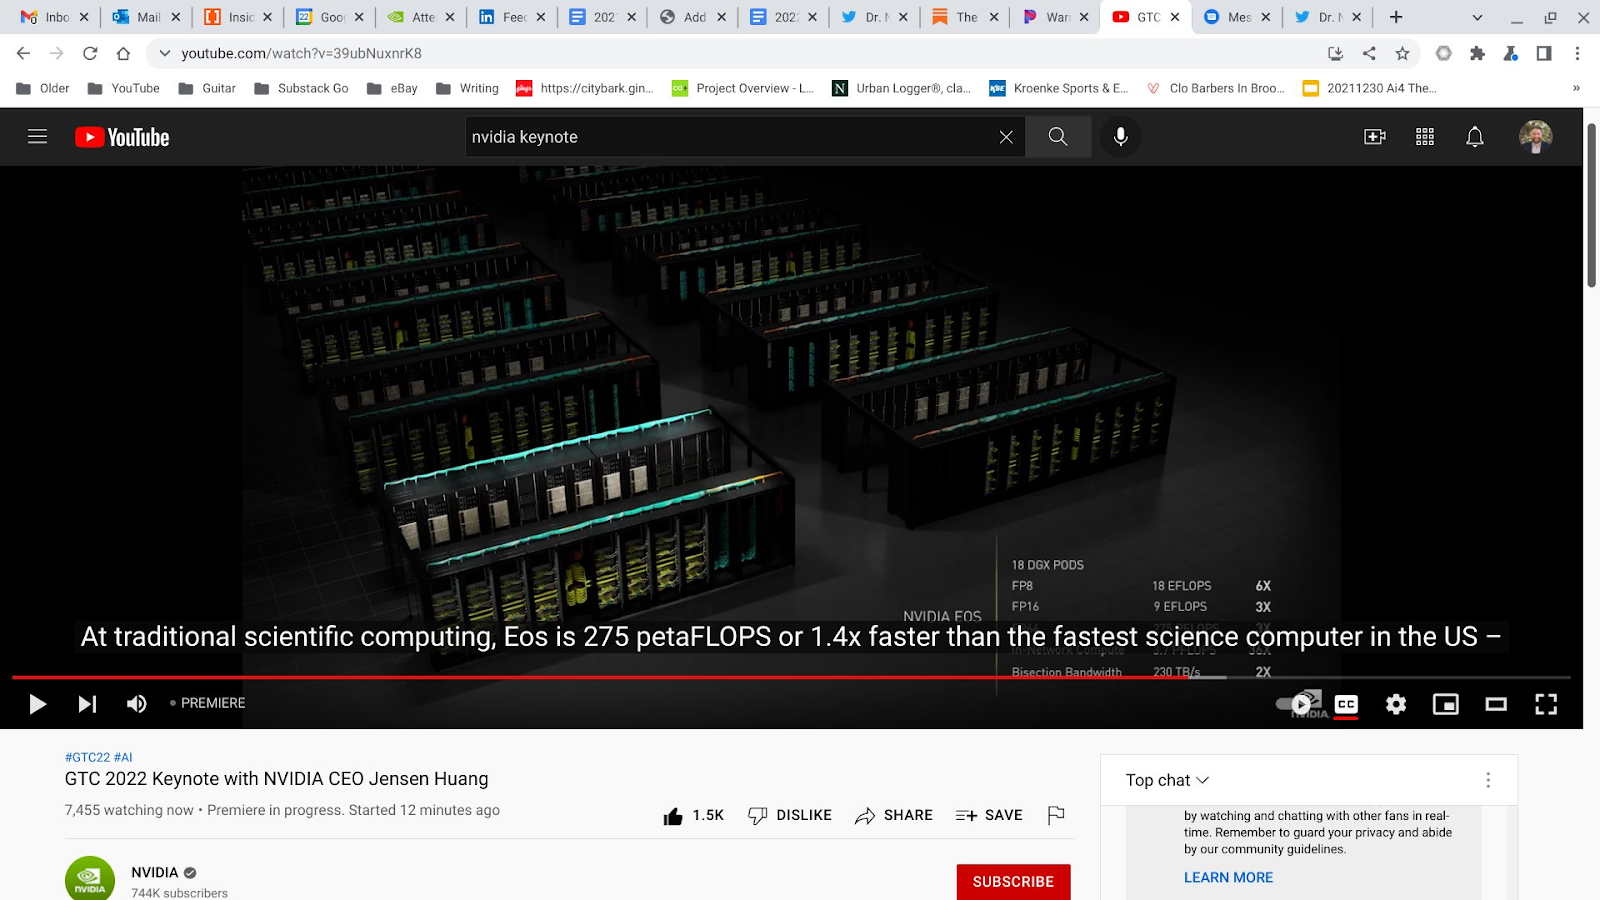Expand the Top chat dropdown

(x=1167, y=780)
